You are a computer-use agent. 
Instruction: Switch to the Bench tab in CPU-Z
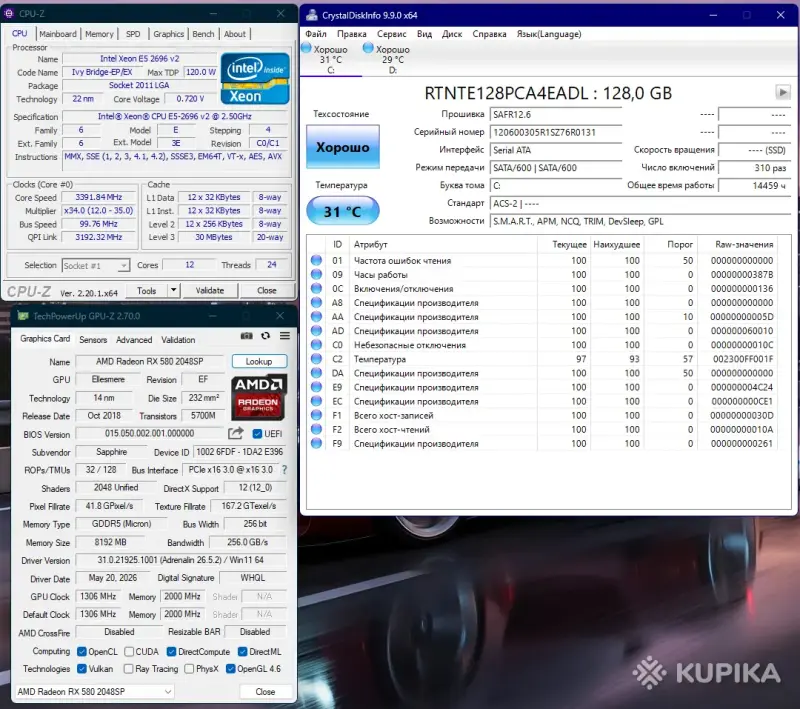(203, 34)
